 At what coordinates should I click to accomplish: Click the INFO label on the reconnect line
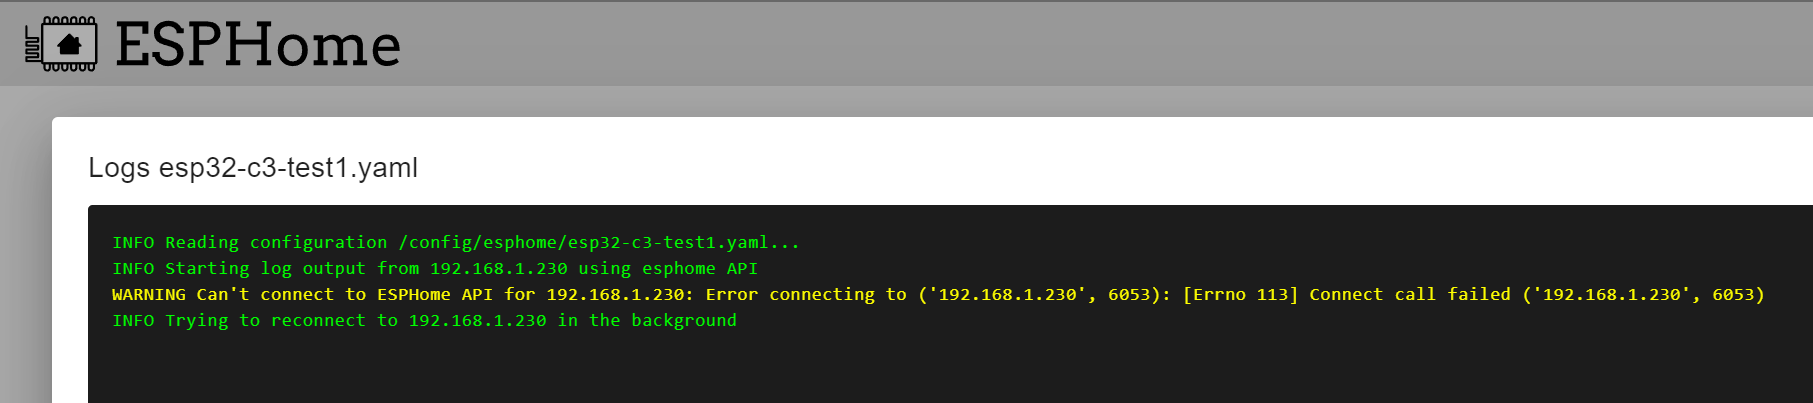point(133,321)
